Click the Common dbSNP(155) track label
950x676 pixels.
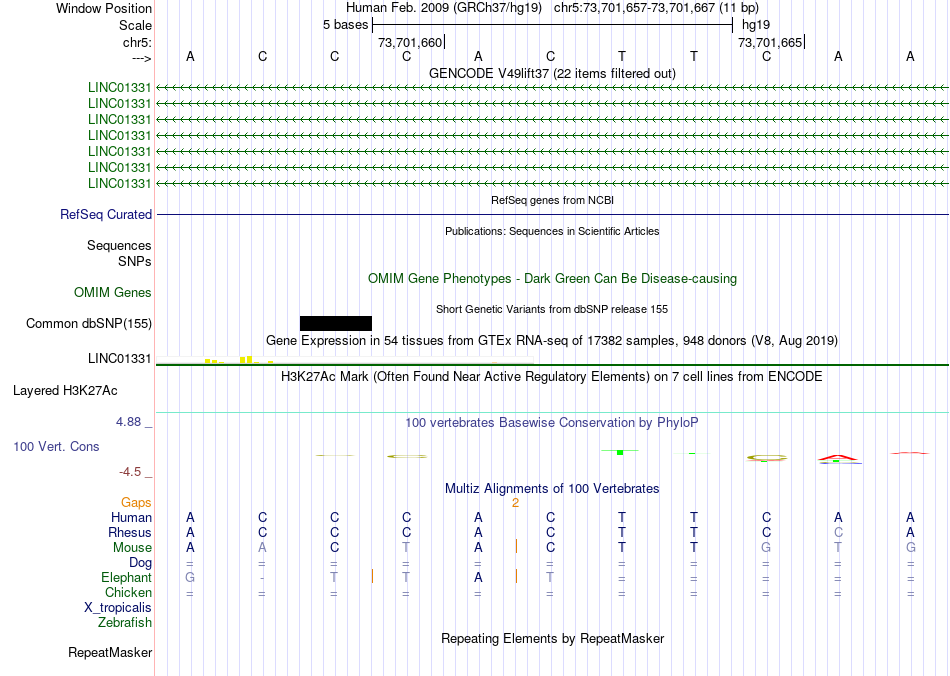89,323
